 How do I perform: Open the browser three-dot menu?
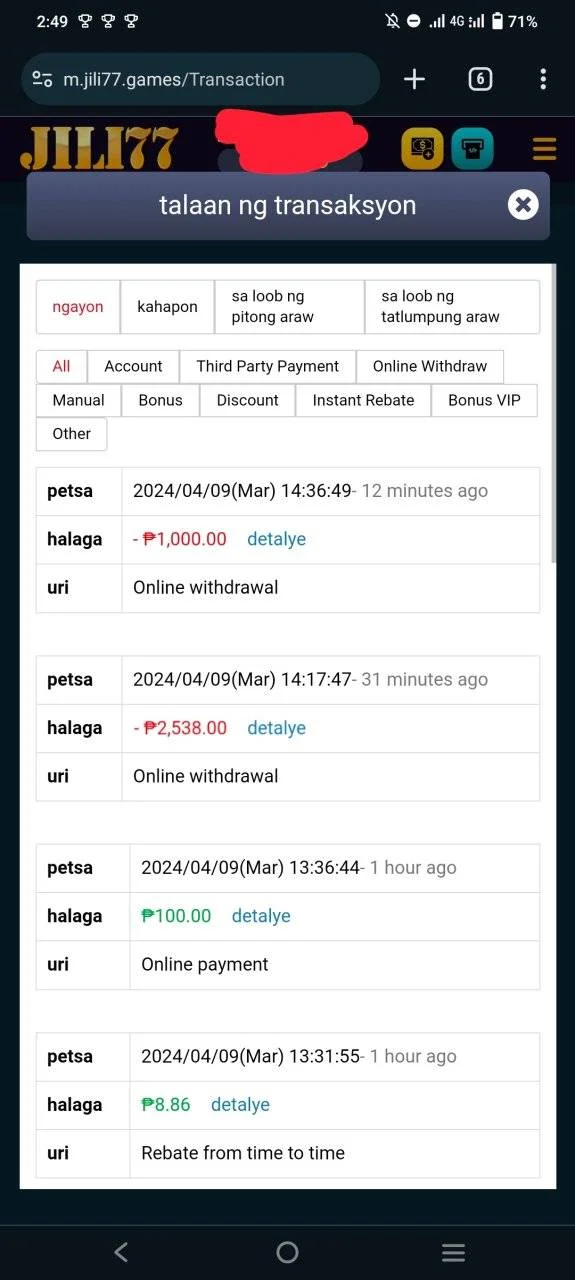pyautogui.click(x=543, y=79)
